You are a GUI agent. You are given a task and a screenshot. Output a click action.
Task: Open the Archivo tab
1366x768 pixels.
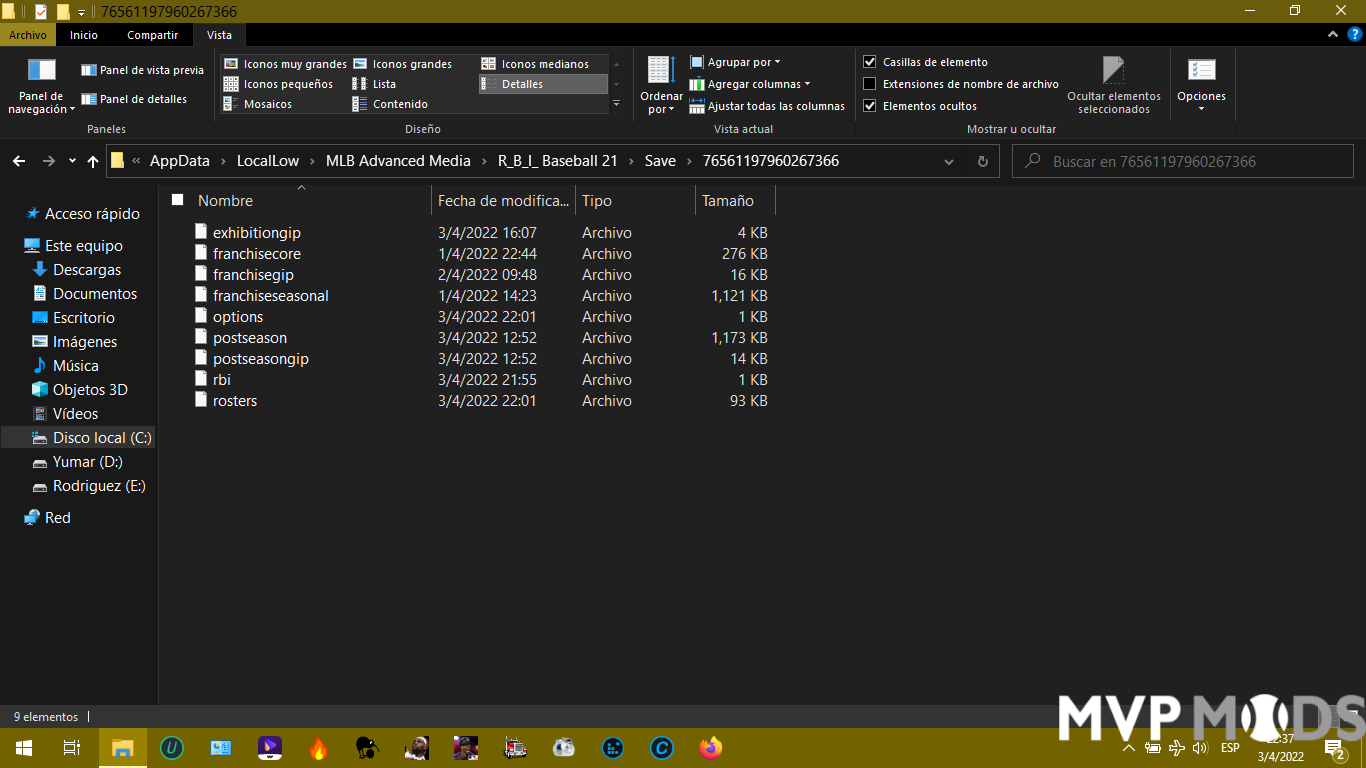28,35
